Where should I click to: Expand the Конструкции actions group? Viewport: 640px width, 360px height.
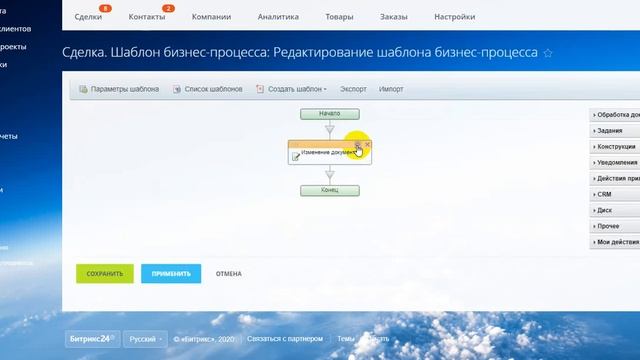(x=615, y=147)
